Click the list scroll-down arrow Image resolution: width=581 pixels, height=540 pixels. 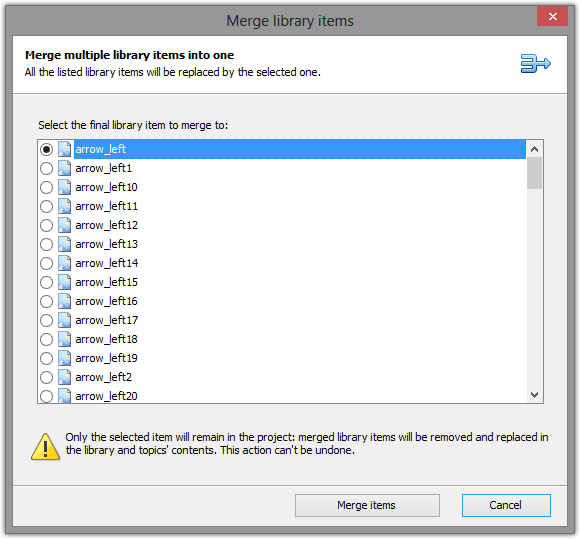coord(534,395)
